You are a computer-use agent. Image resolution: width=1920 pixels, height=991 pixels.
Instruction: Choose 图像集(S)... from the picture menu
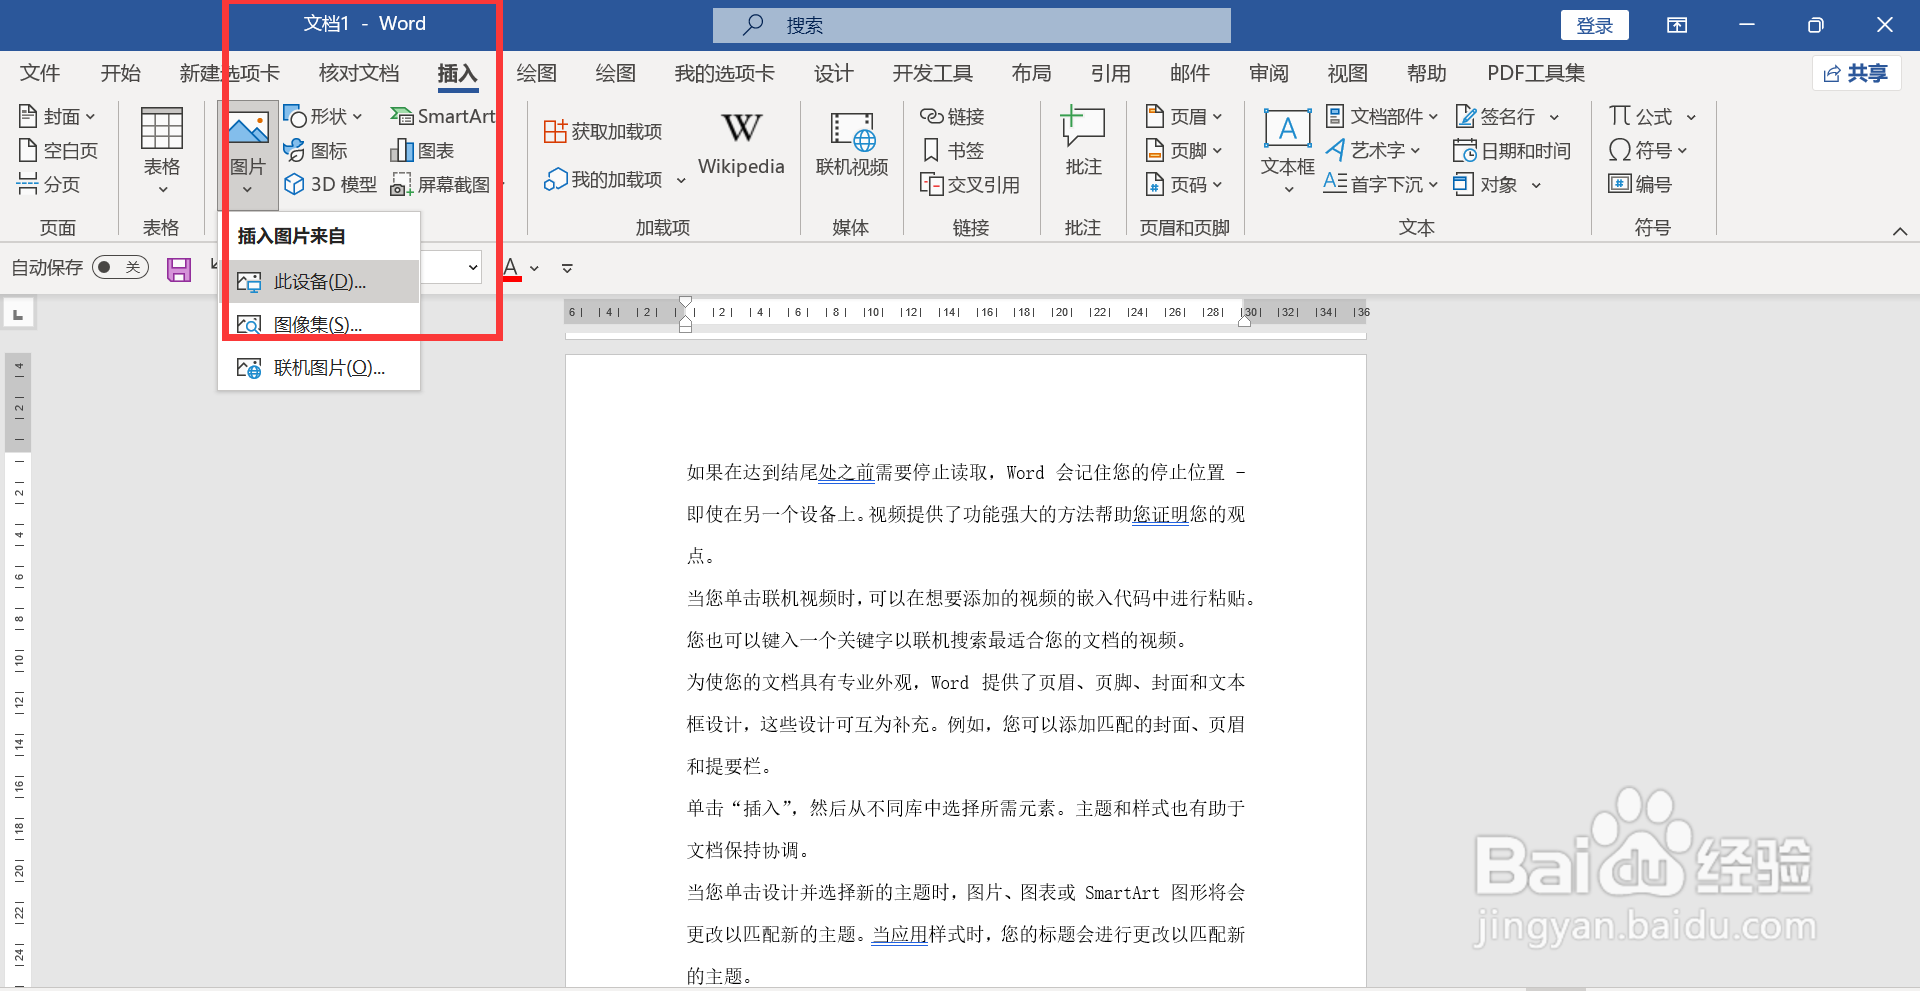pos(319,325)
